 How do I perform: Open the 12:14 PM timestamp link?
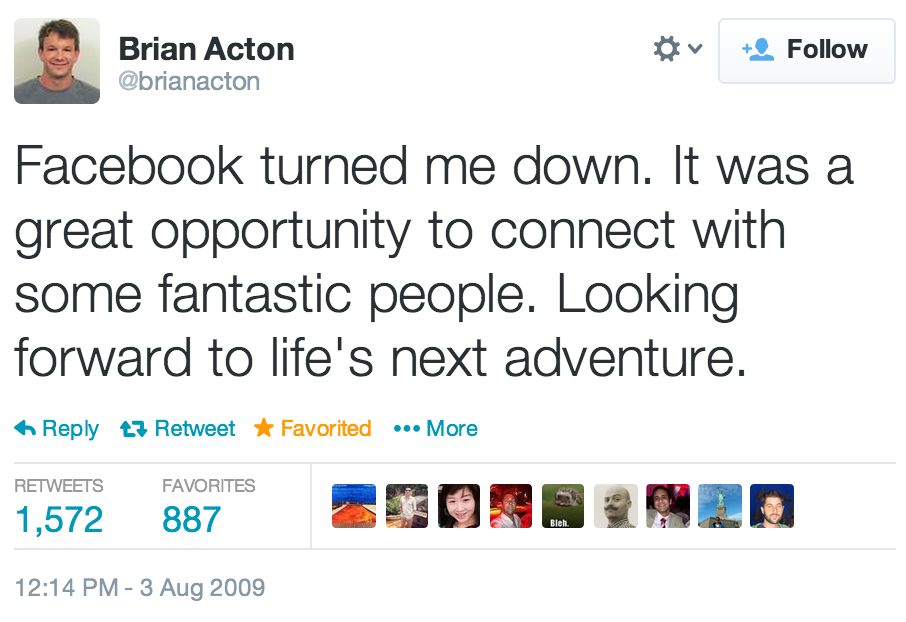pyautogui.click(x=140, y=587)
